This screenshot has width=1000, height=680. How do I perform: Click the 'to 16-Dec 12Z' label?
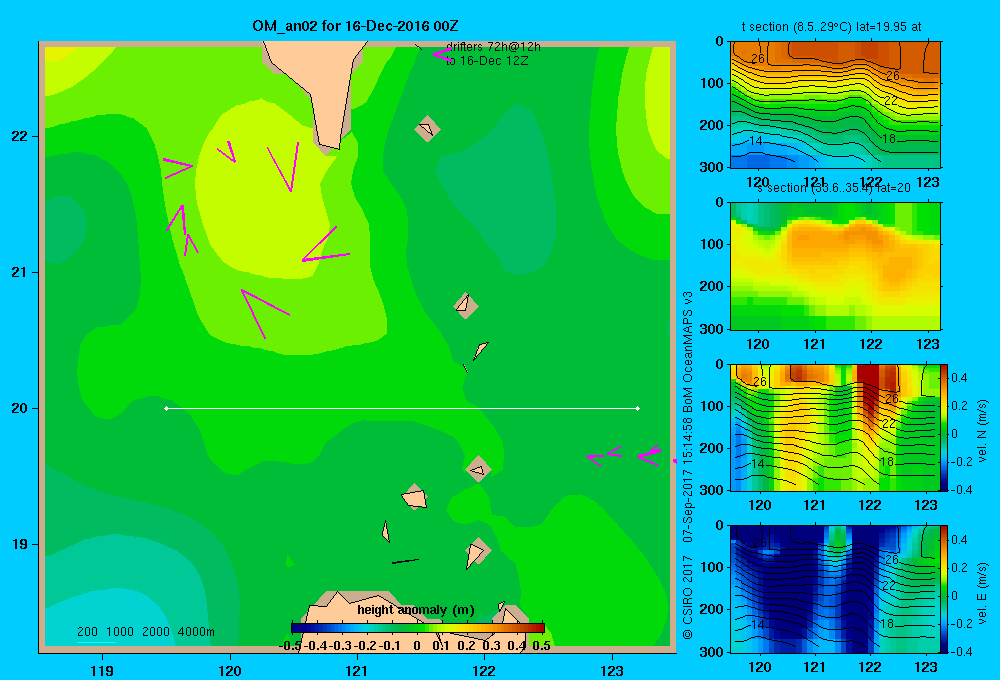pos(487,61)
